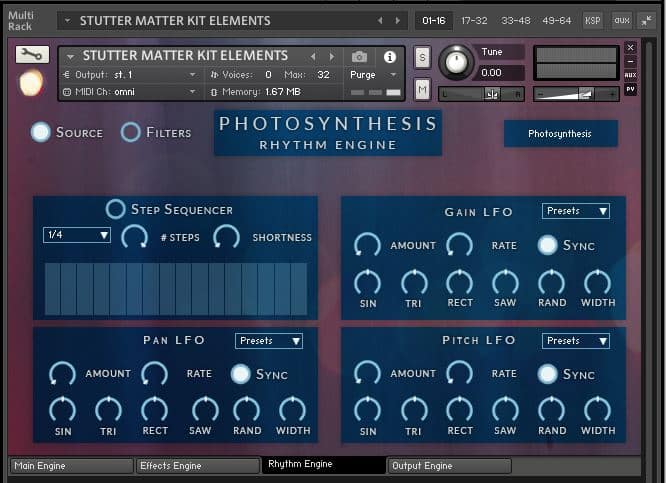
Task: Open Gain LFO Presets dropdown
Action: pos(576,211)
